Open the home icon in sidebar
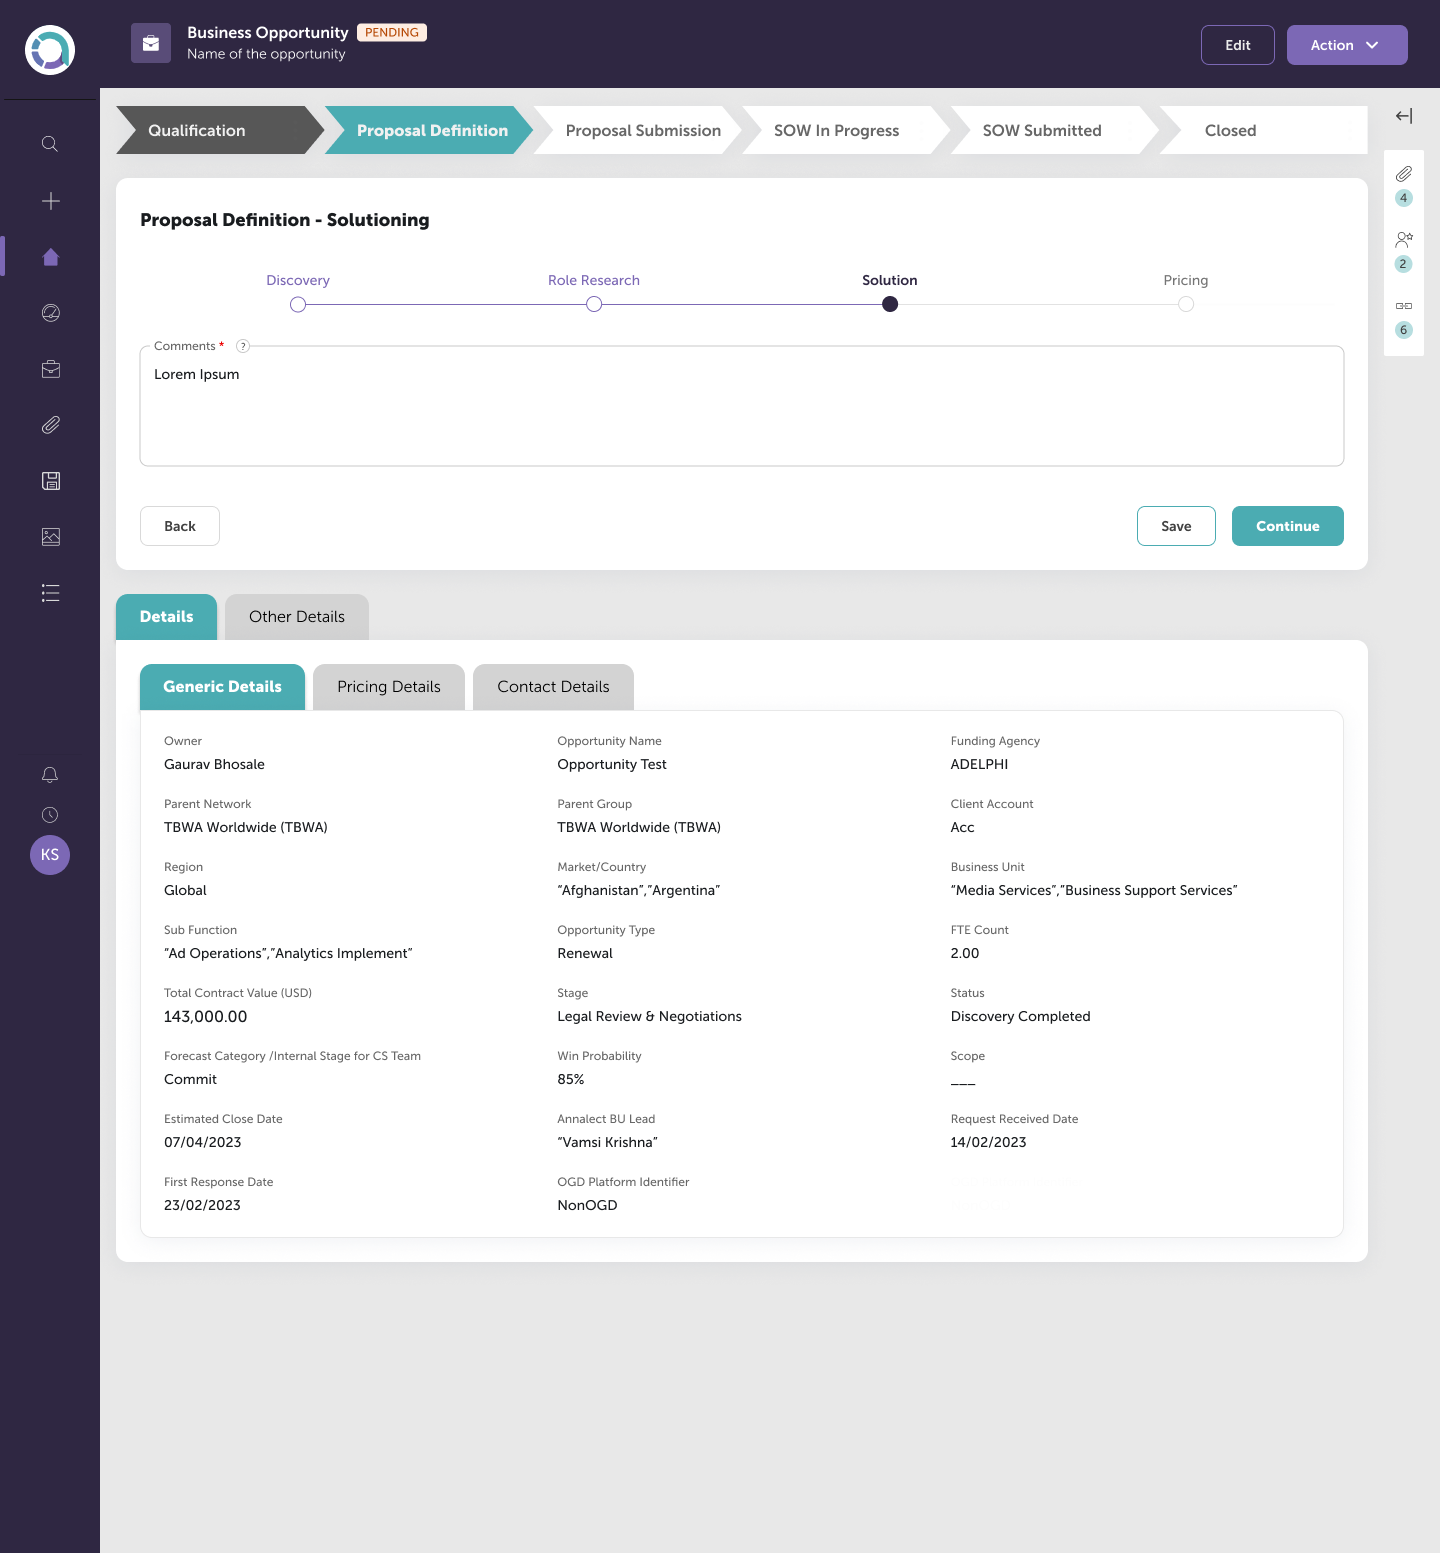Viewport: 1440px width, 1553px height. (x=50, y=257)
